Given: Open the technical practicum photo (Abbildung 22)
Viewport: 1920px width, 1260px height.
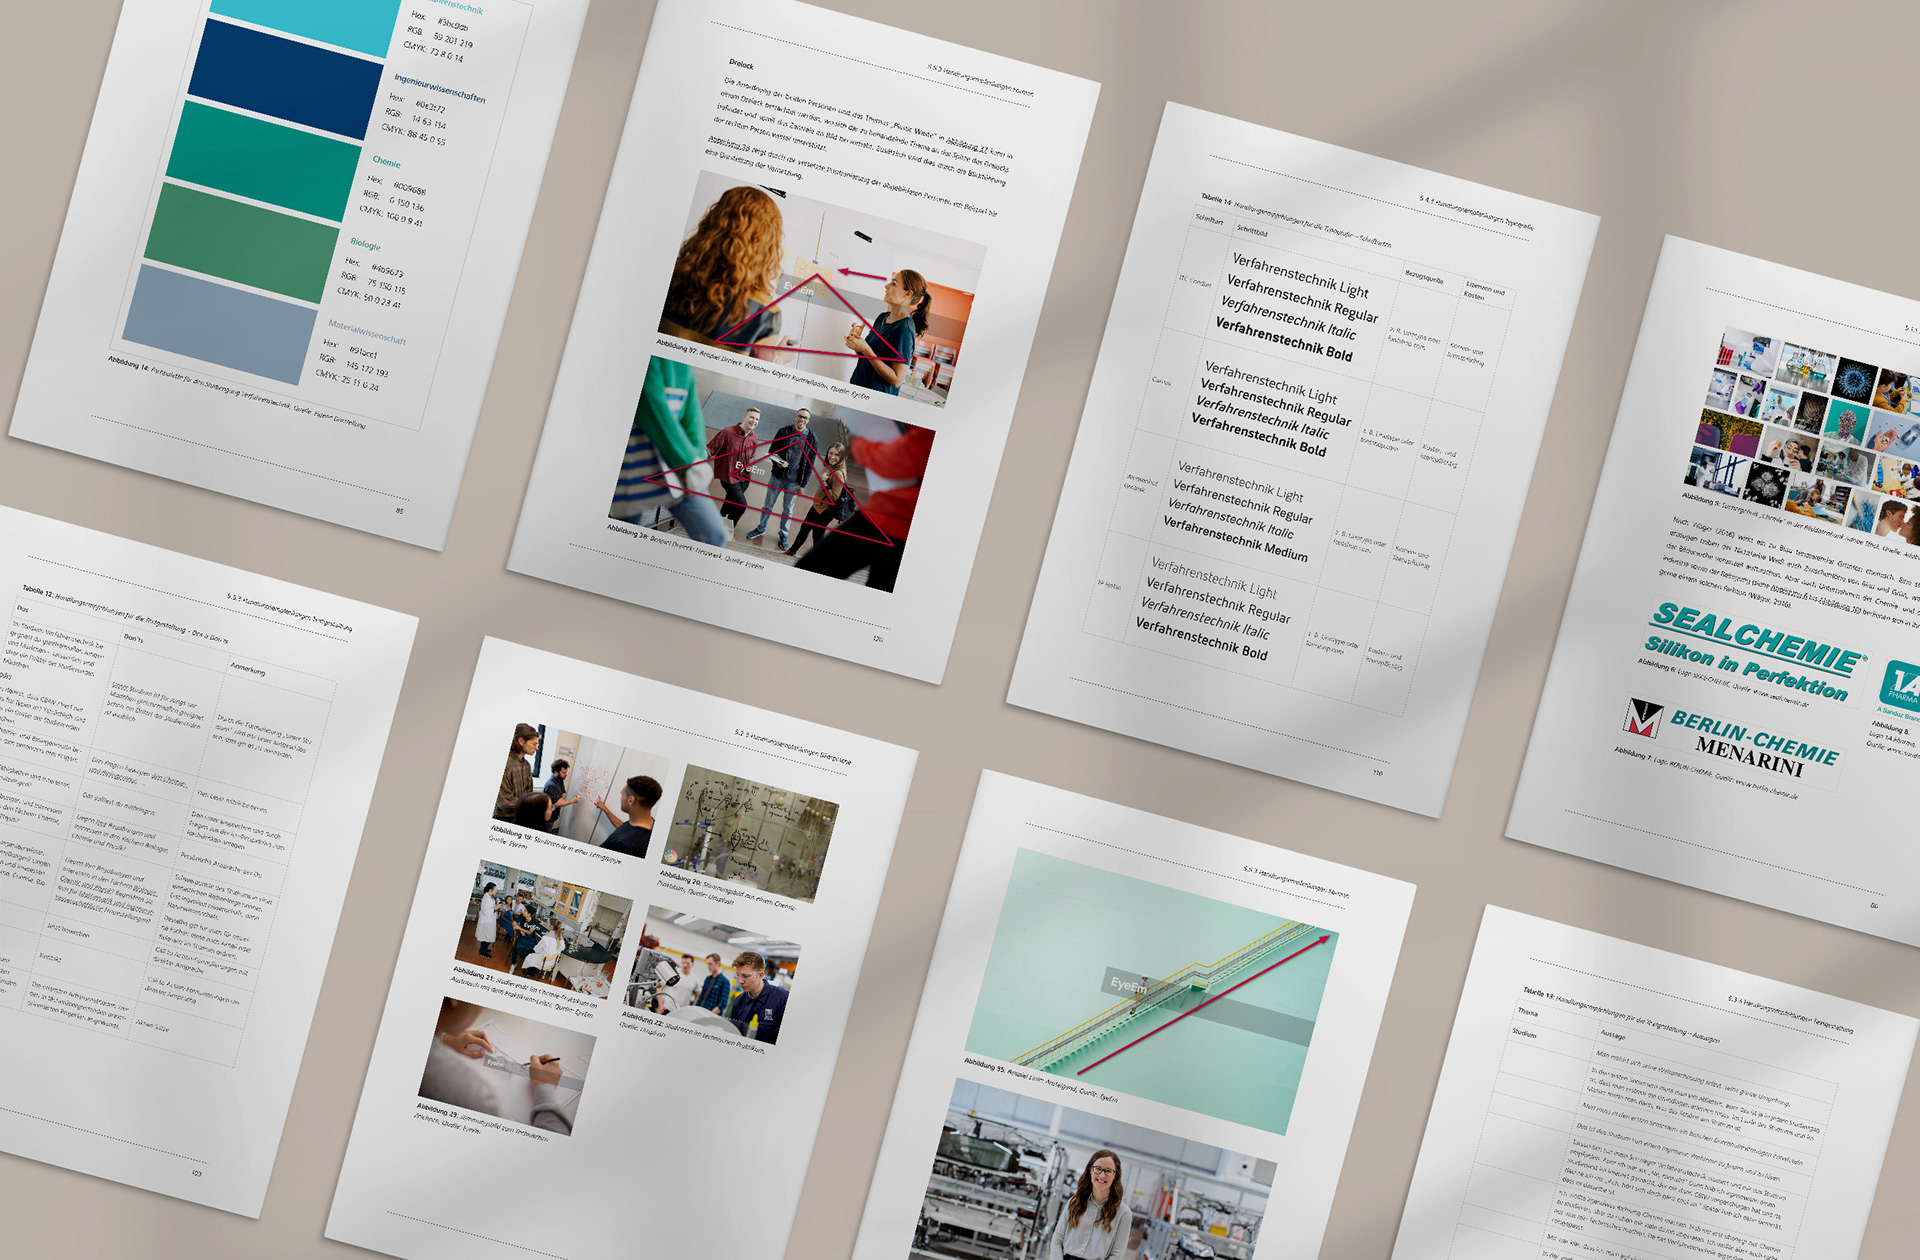Looking at the screenshot, I should coord(713,975).
